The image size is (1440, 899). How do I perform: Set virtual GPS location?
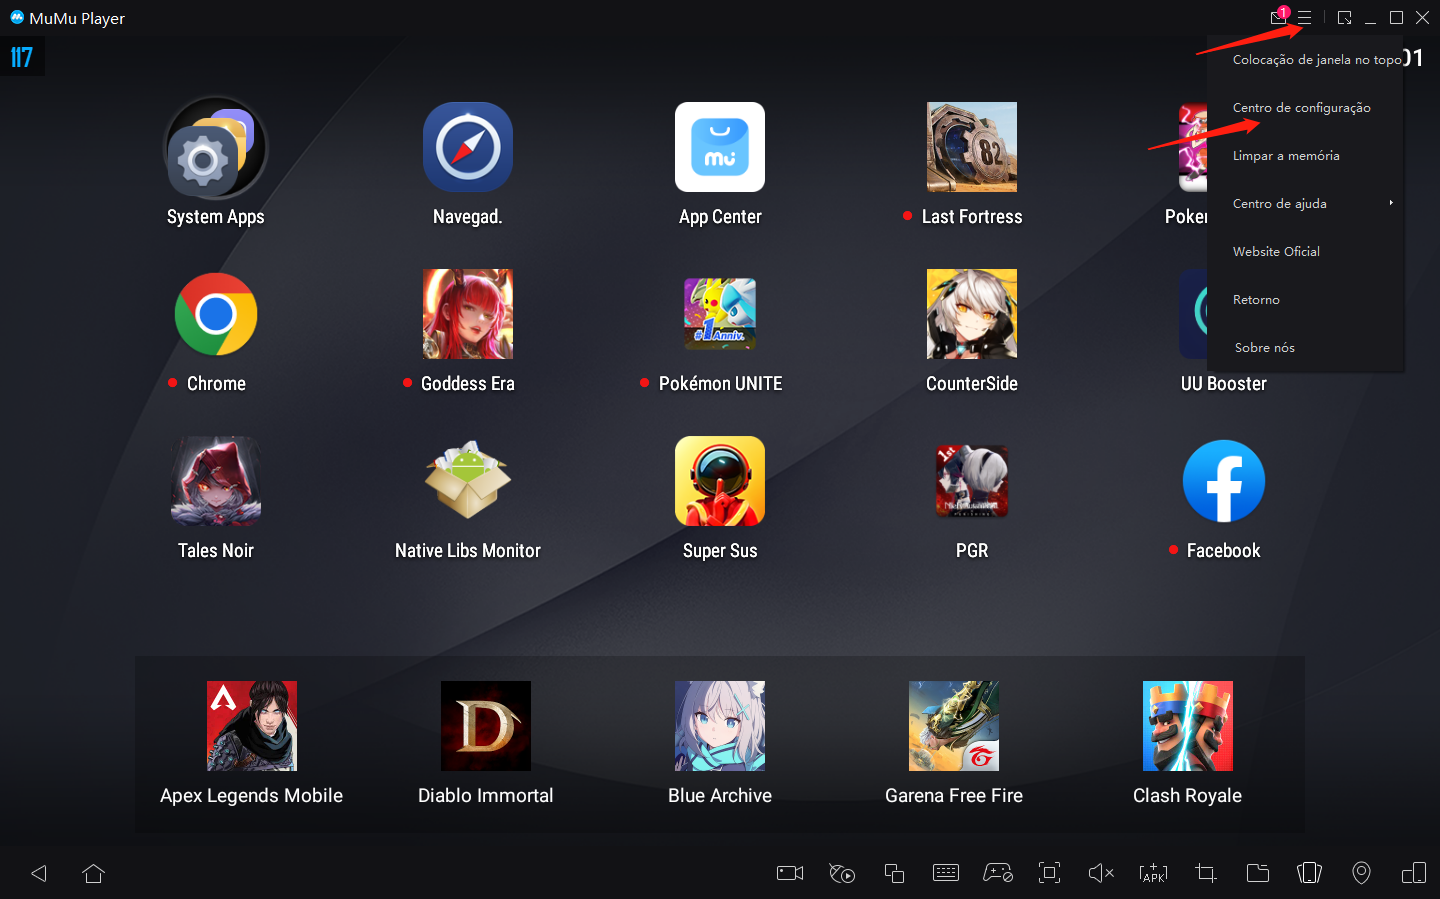pyautogui.click(x=1361, y=873)
